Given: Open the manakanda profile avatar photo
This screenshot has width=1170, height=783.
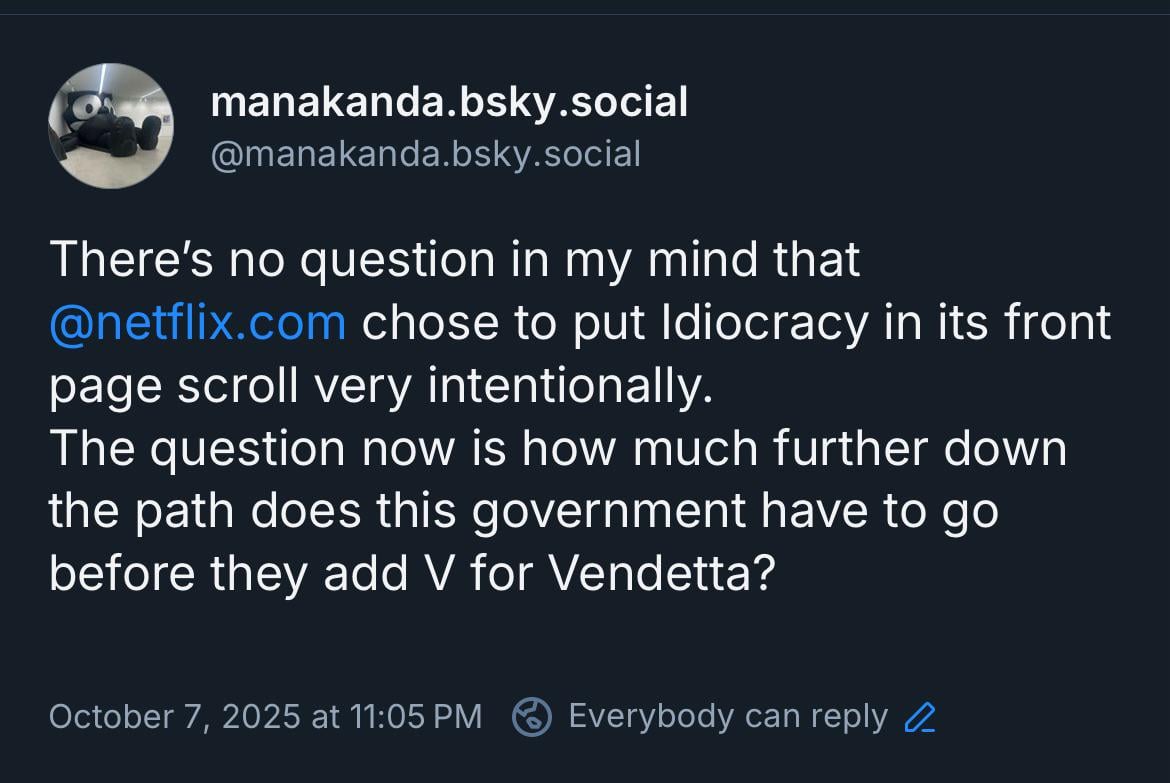Looking at the screenshot, I should click(x=111, y=126).
